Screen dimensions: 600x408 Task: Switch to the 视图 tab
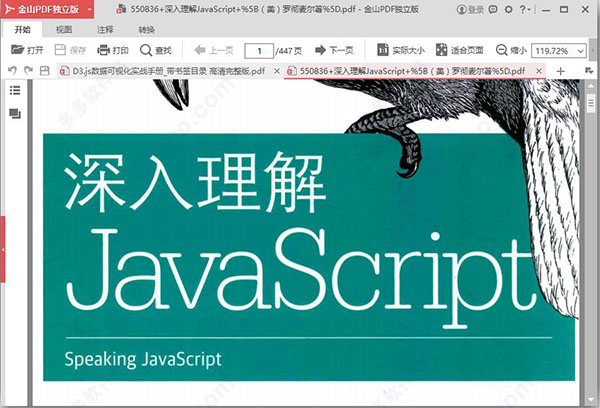64,29
